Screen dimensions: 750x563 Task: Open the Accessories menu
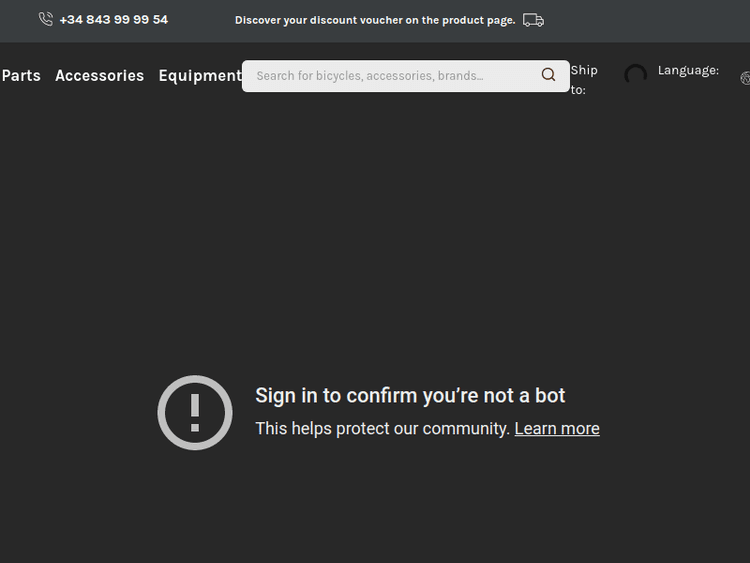point(99,76)
